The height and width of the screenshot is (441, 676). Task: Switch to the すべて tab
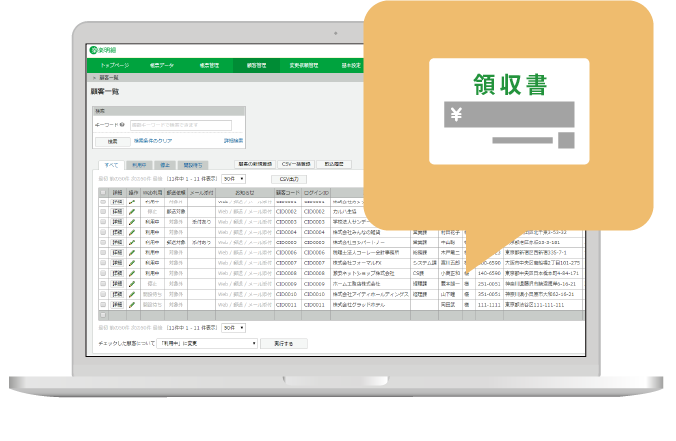111,165
